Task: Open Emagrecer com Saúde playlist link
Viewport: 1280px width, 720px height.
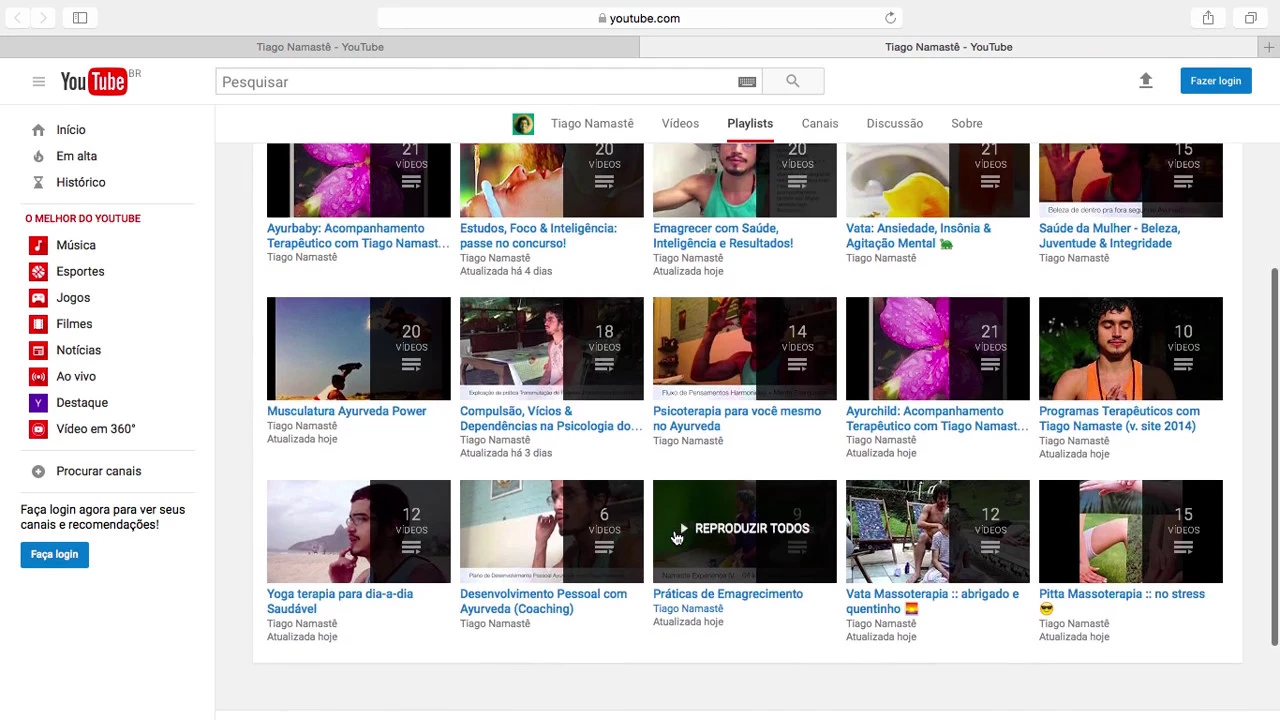Action: [723, 235]
